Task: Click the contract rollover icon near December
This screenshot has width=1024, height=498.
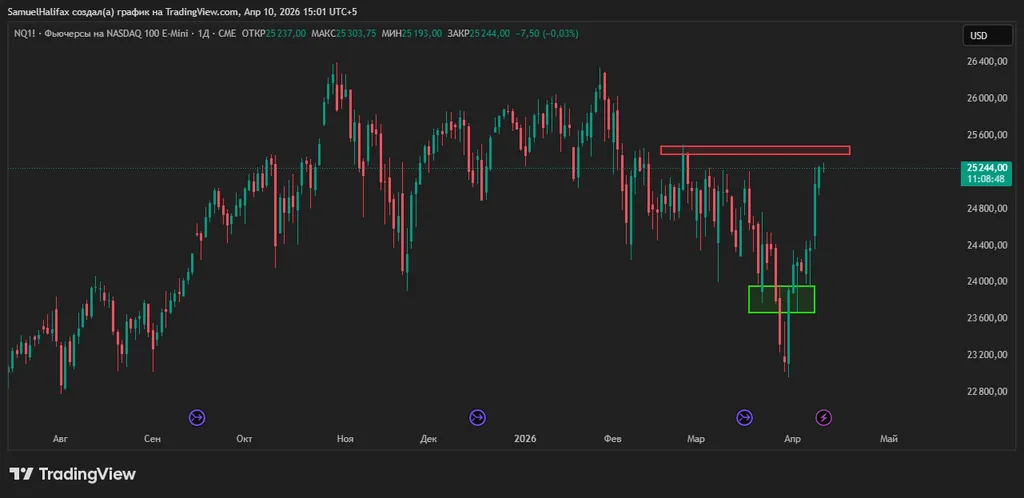Action: click(x=477, y=417)
